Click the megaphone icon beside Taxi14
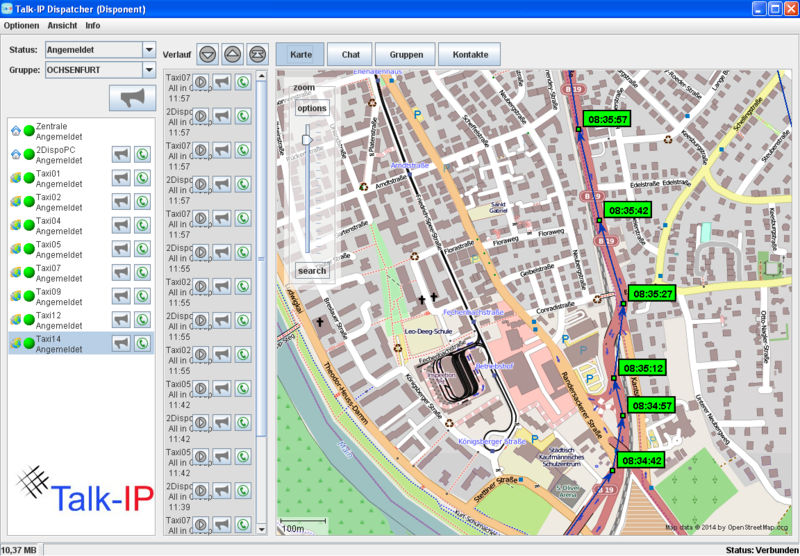Screen dimensions: 800x556 [x=121, y=343]
